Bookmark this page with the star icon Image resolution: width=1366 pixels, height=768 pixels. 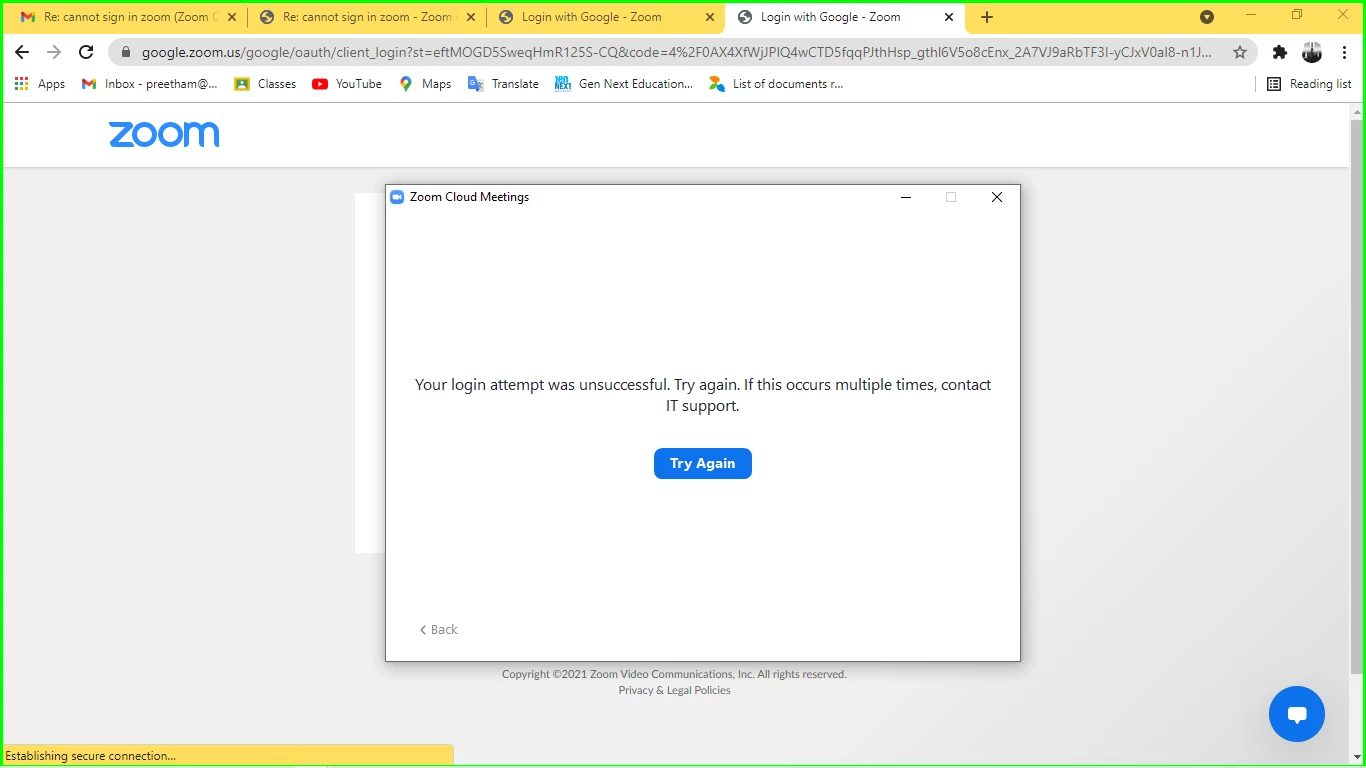1240,52
